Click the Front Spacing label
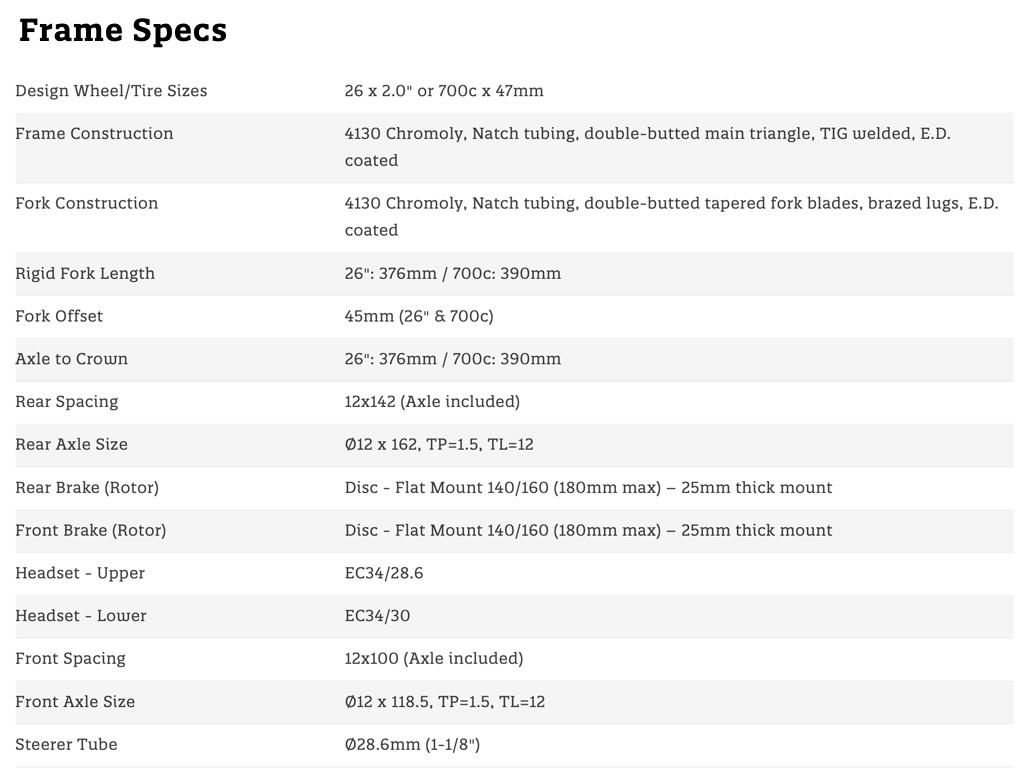The height and width of the screenshot is (768, 1024). point(70,659)
